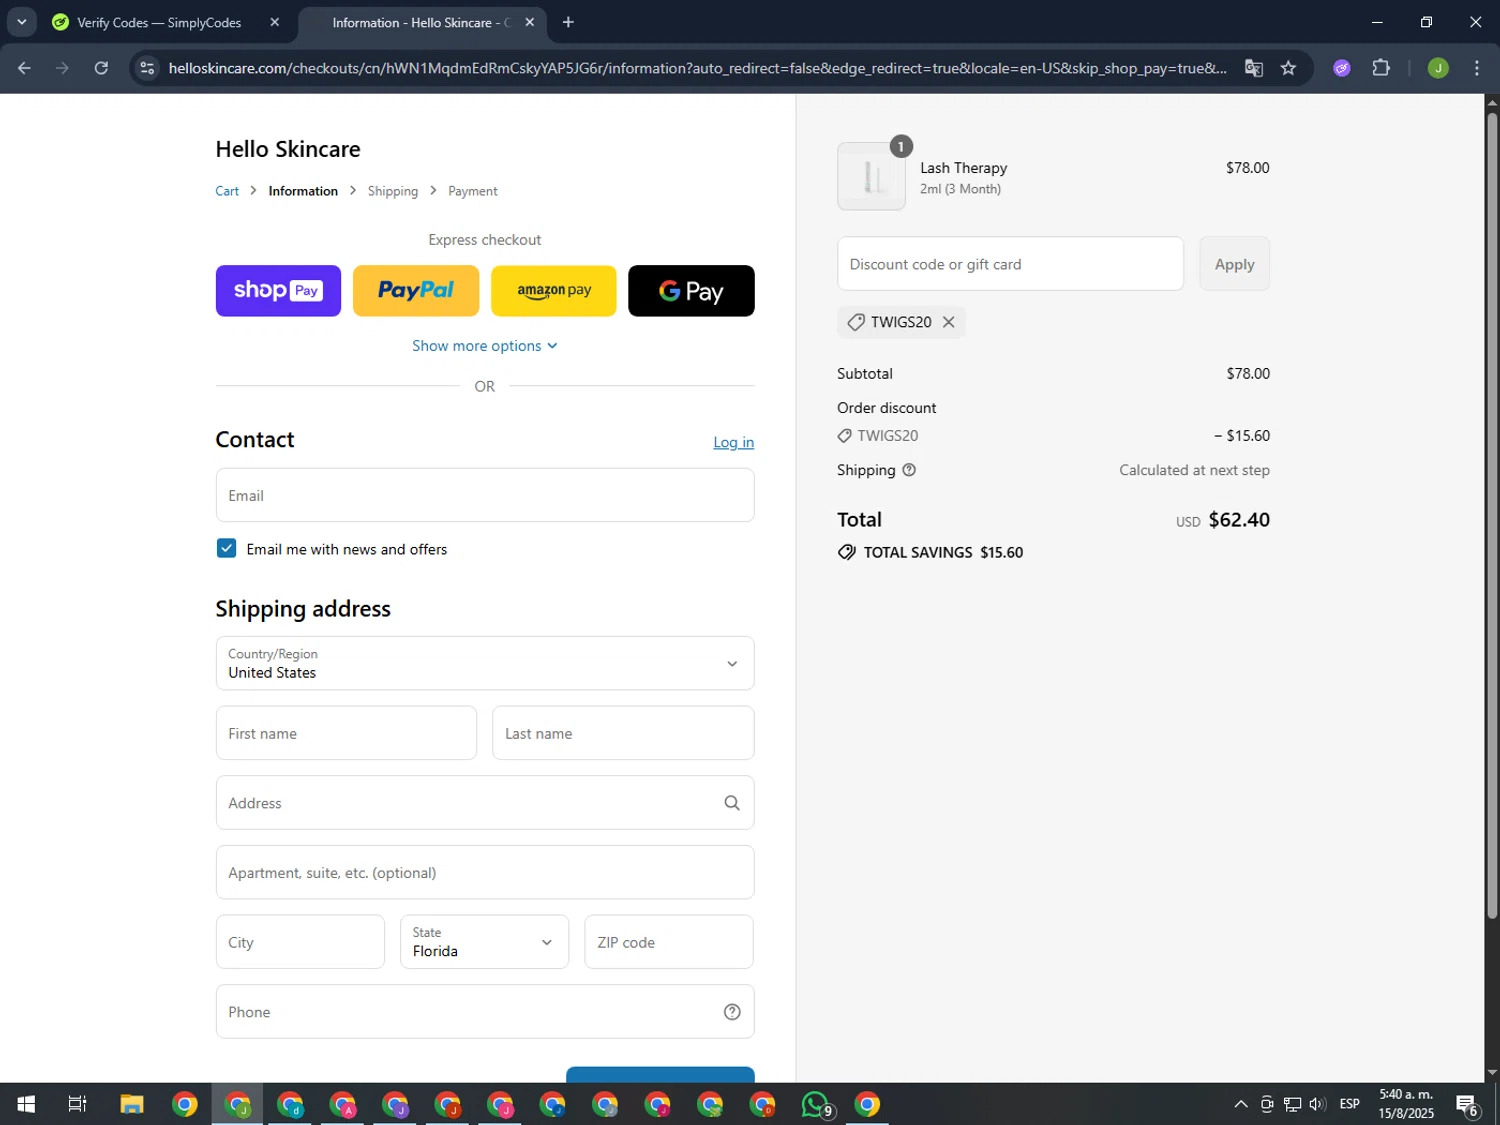1500x1125 pixels.
Task: Click the Total Savings tag icon
Action: point(847,552)
